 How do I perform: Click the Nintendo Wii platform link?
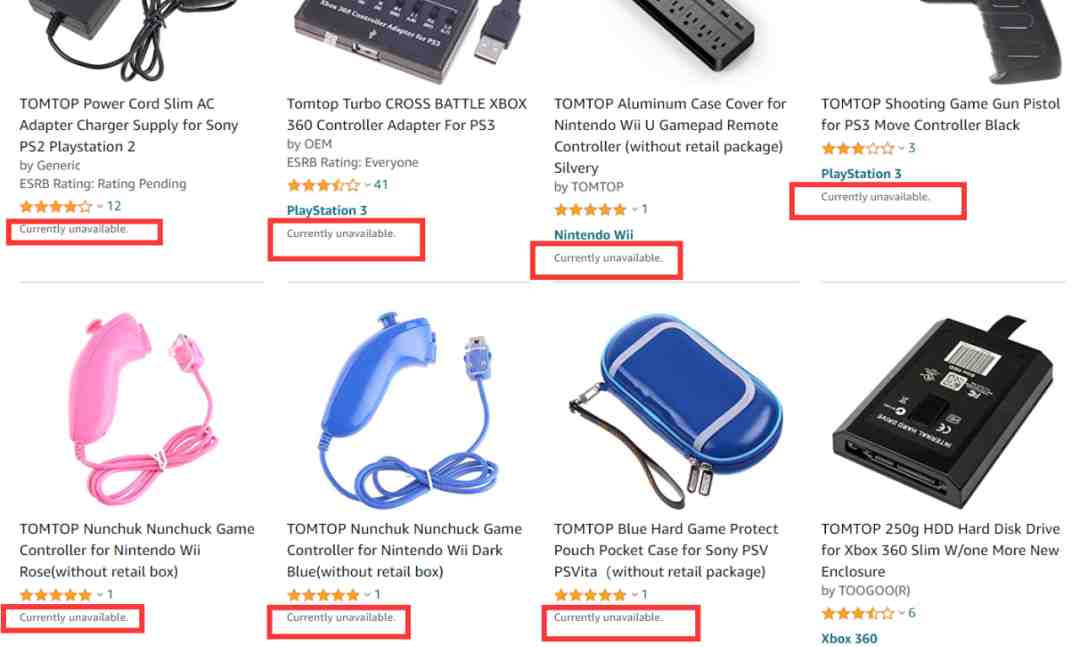pyautogui.click(x=593, y=235)
